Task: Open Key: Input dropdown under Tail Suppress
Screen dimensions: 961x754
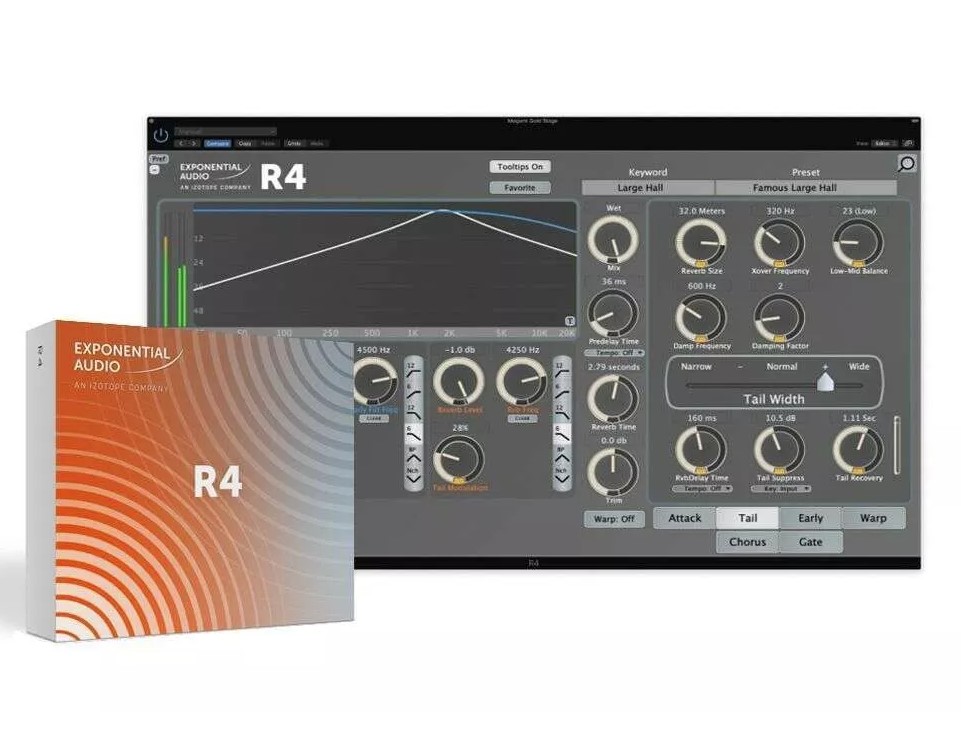Action: pos(781,489)
